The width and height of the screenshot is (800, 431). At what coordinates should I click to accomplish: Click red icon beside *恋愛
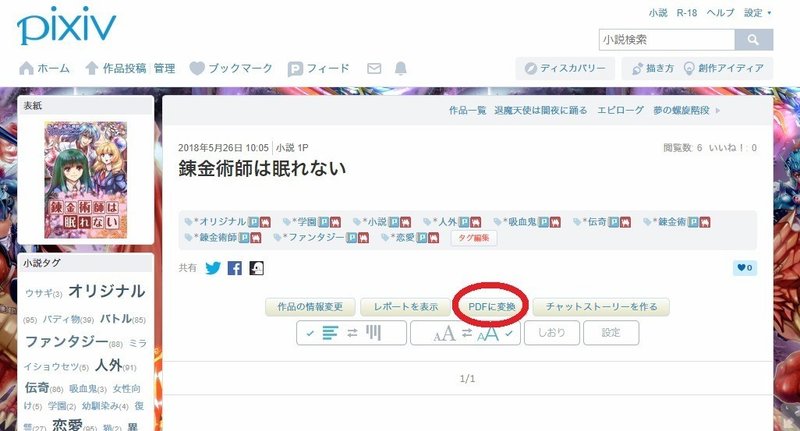click(x=433, y=238)
